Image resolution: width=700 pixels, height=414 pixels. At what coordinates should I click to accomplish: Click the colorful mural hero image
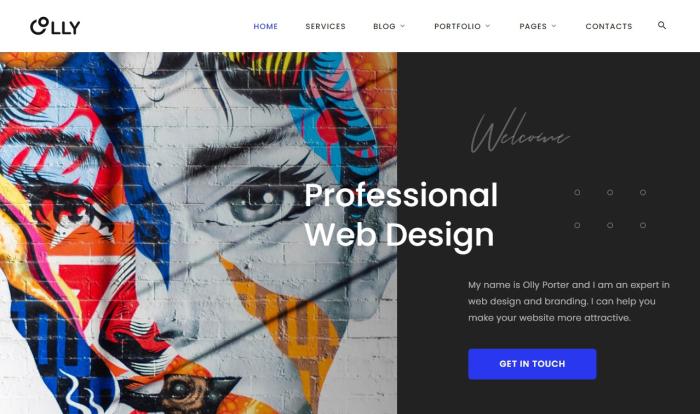(x=198, y=233)
